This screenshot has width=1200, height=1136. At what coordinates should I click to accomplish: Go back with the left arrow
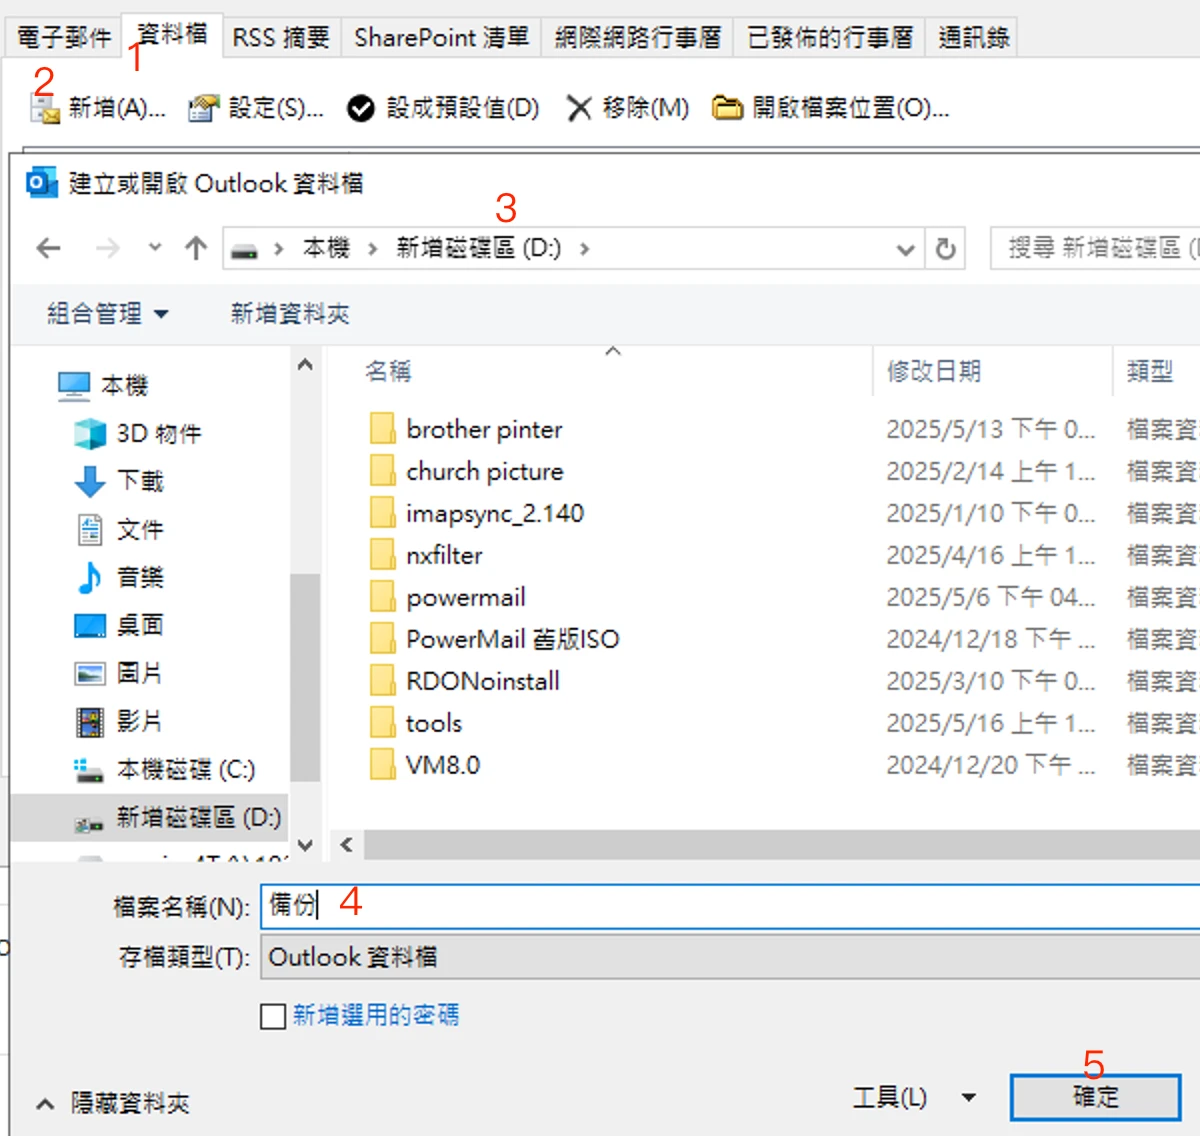pos(48,248)
